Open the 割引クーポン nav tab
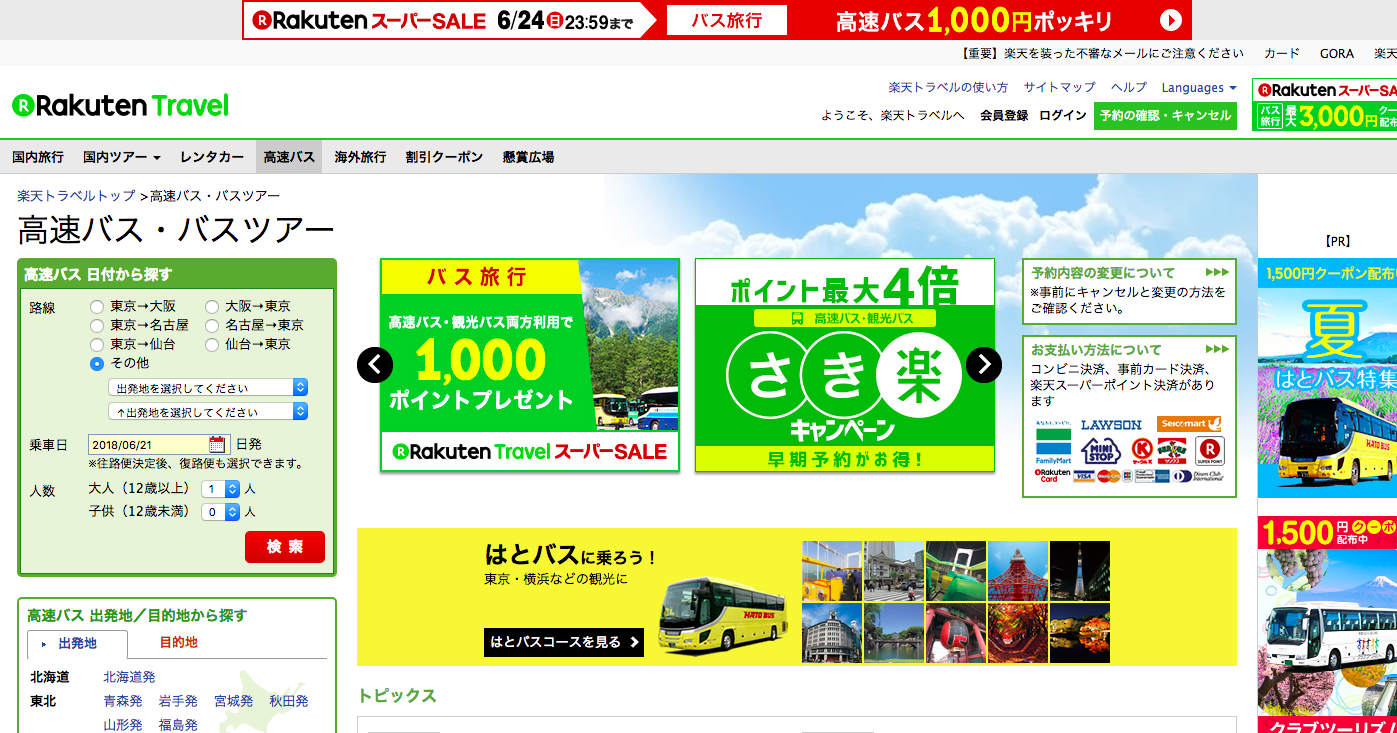 pos(444,157)
